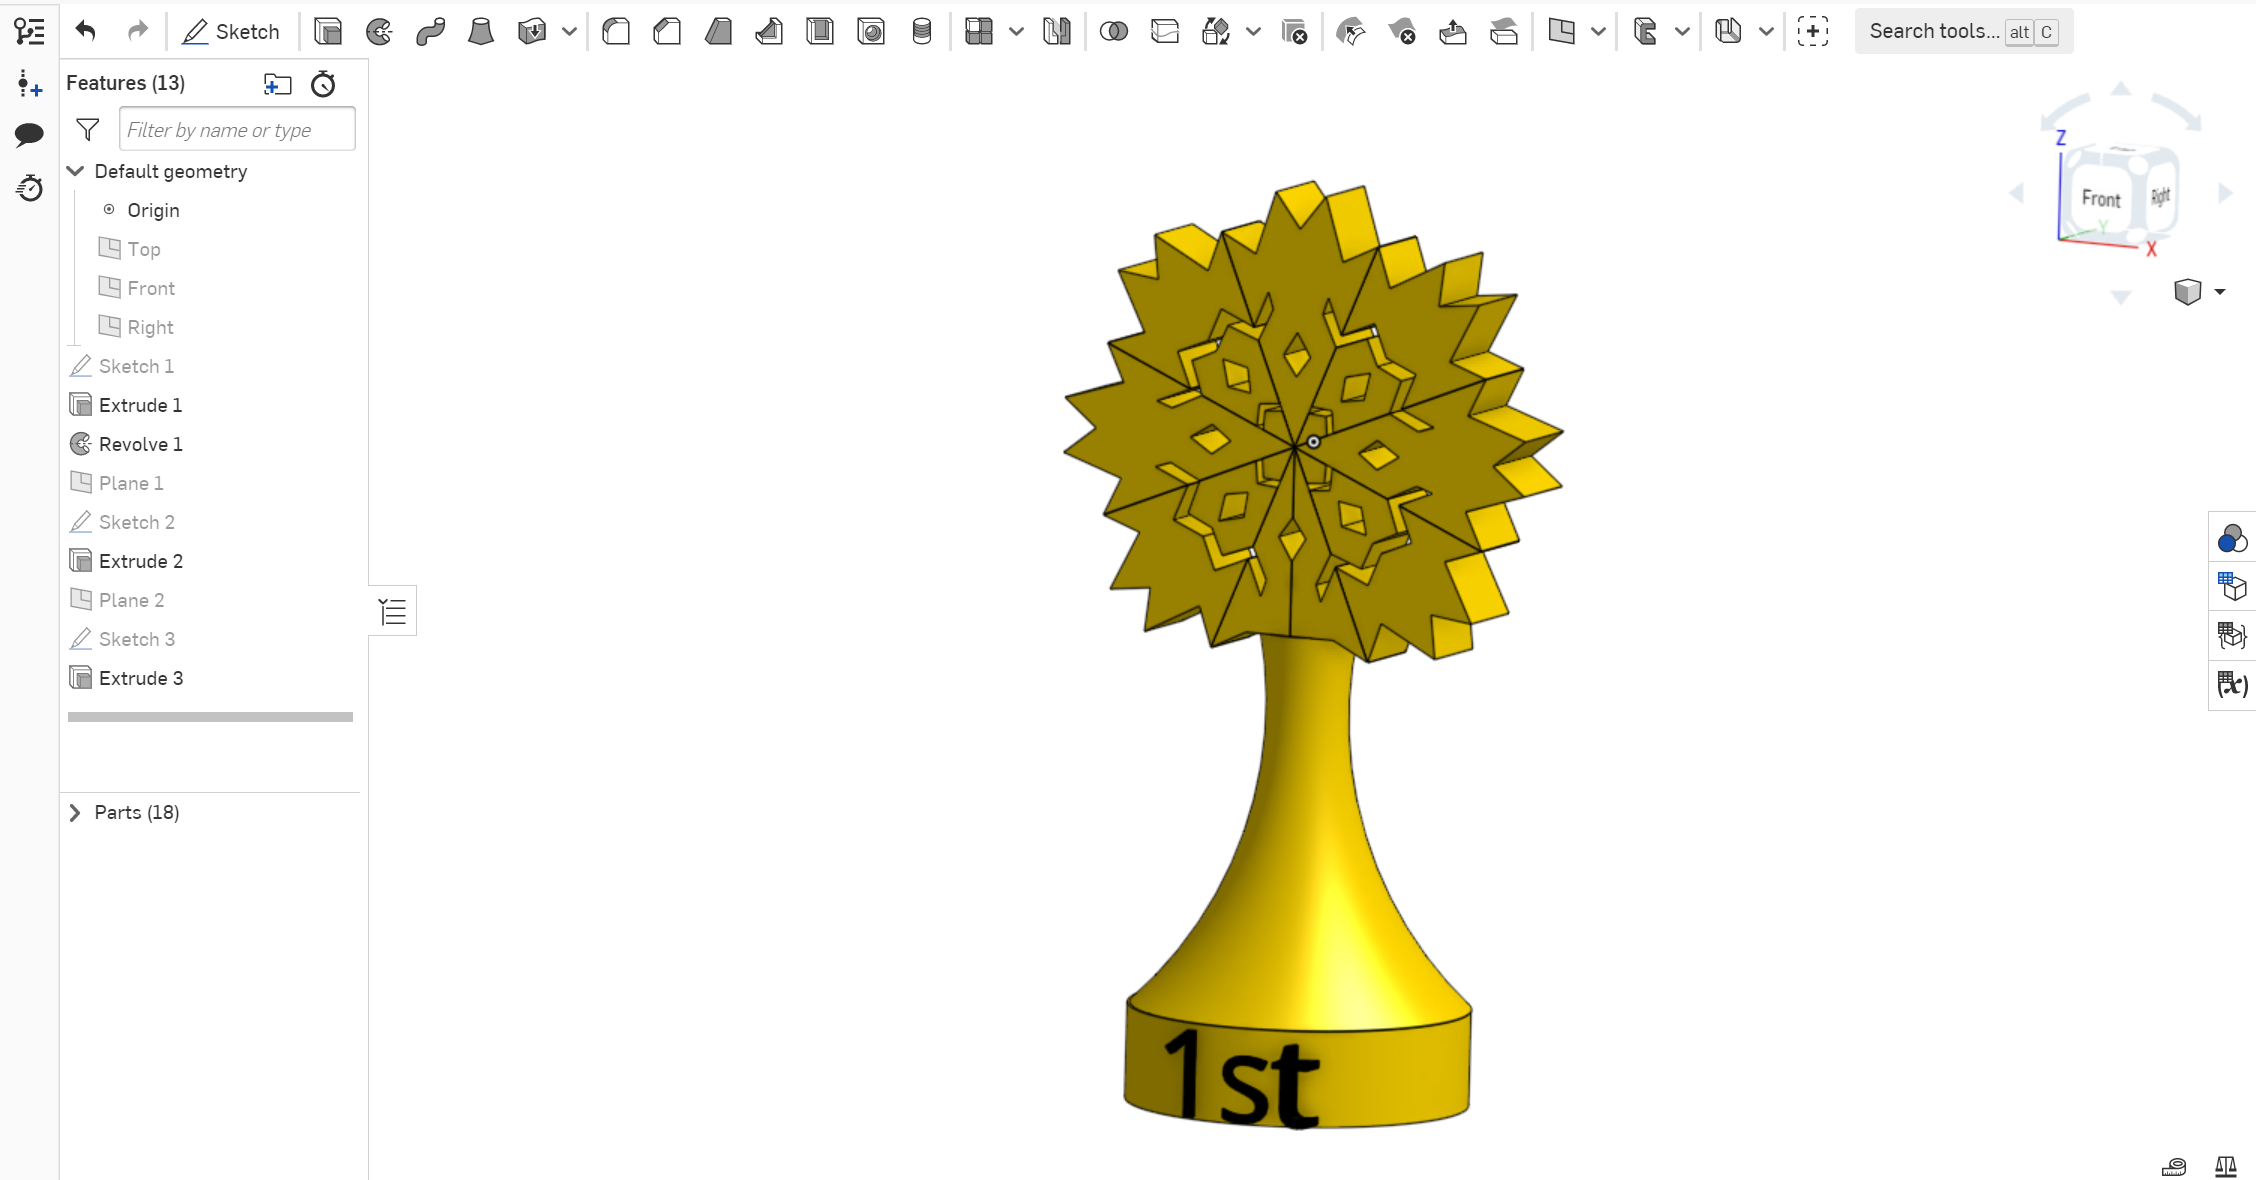
Task: Expand the Parts (18) section
Action: coord(75,812)
